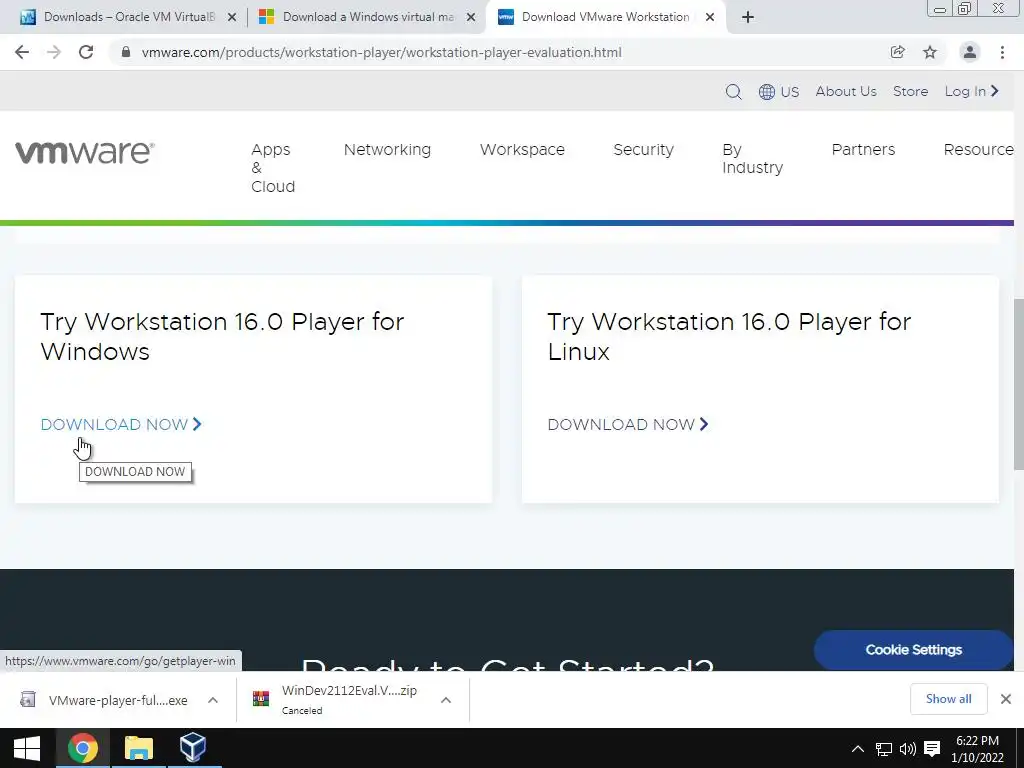Open the About Us link

click(x=846, y=91)
